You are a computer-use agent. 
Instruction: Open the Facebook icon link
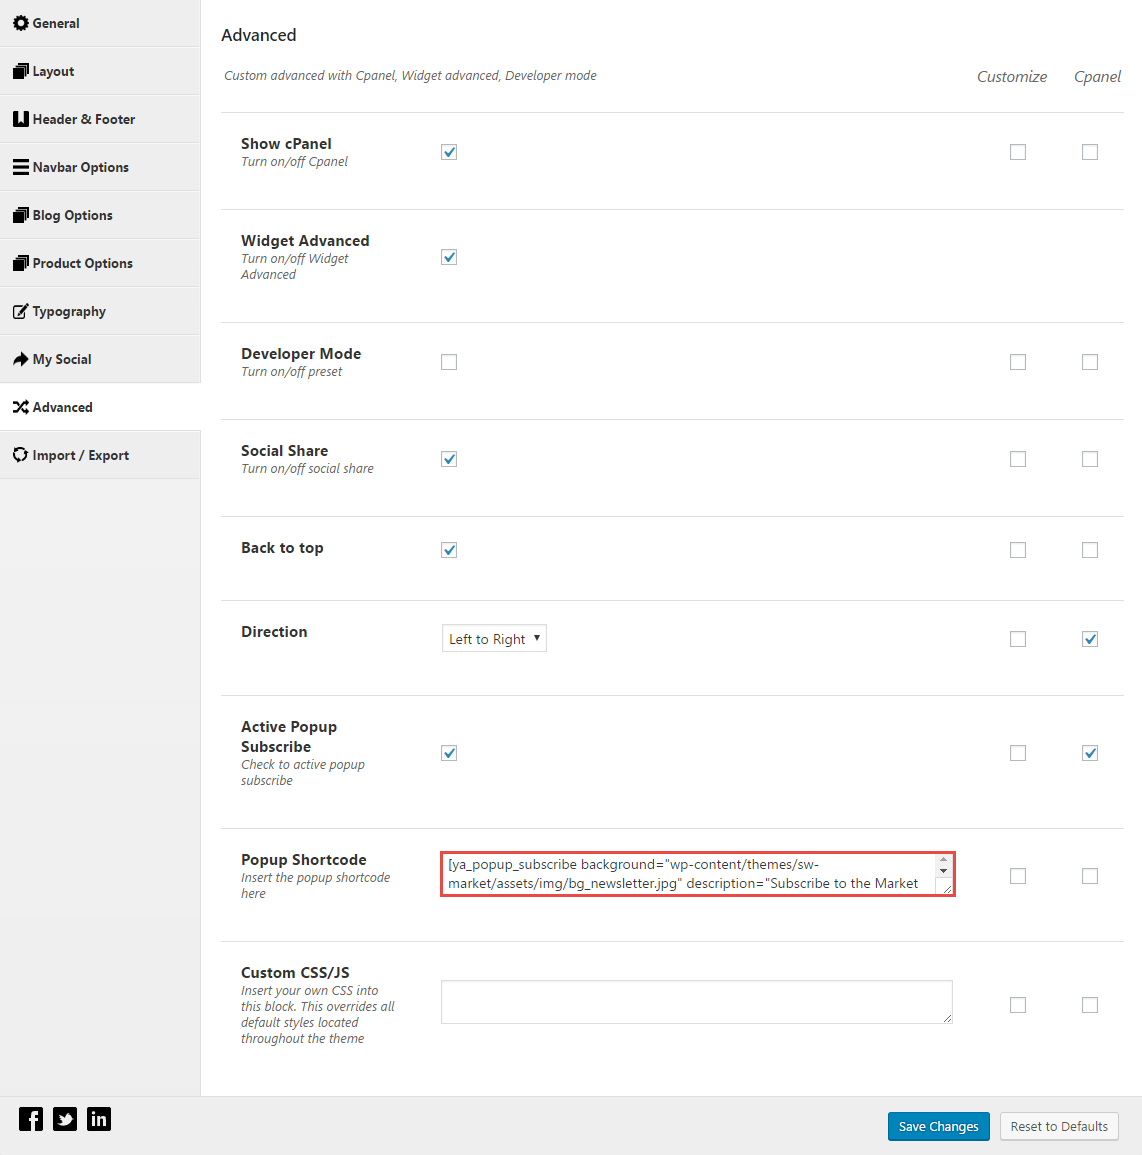31,1119
